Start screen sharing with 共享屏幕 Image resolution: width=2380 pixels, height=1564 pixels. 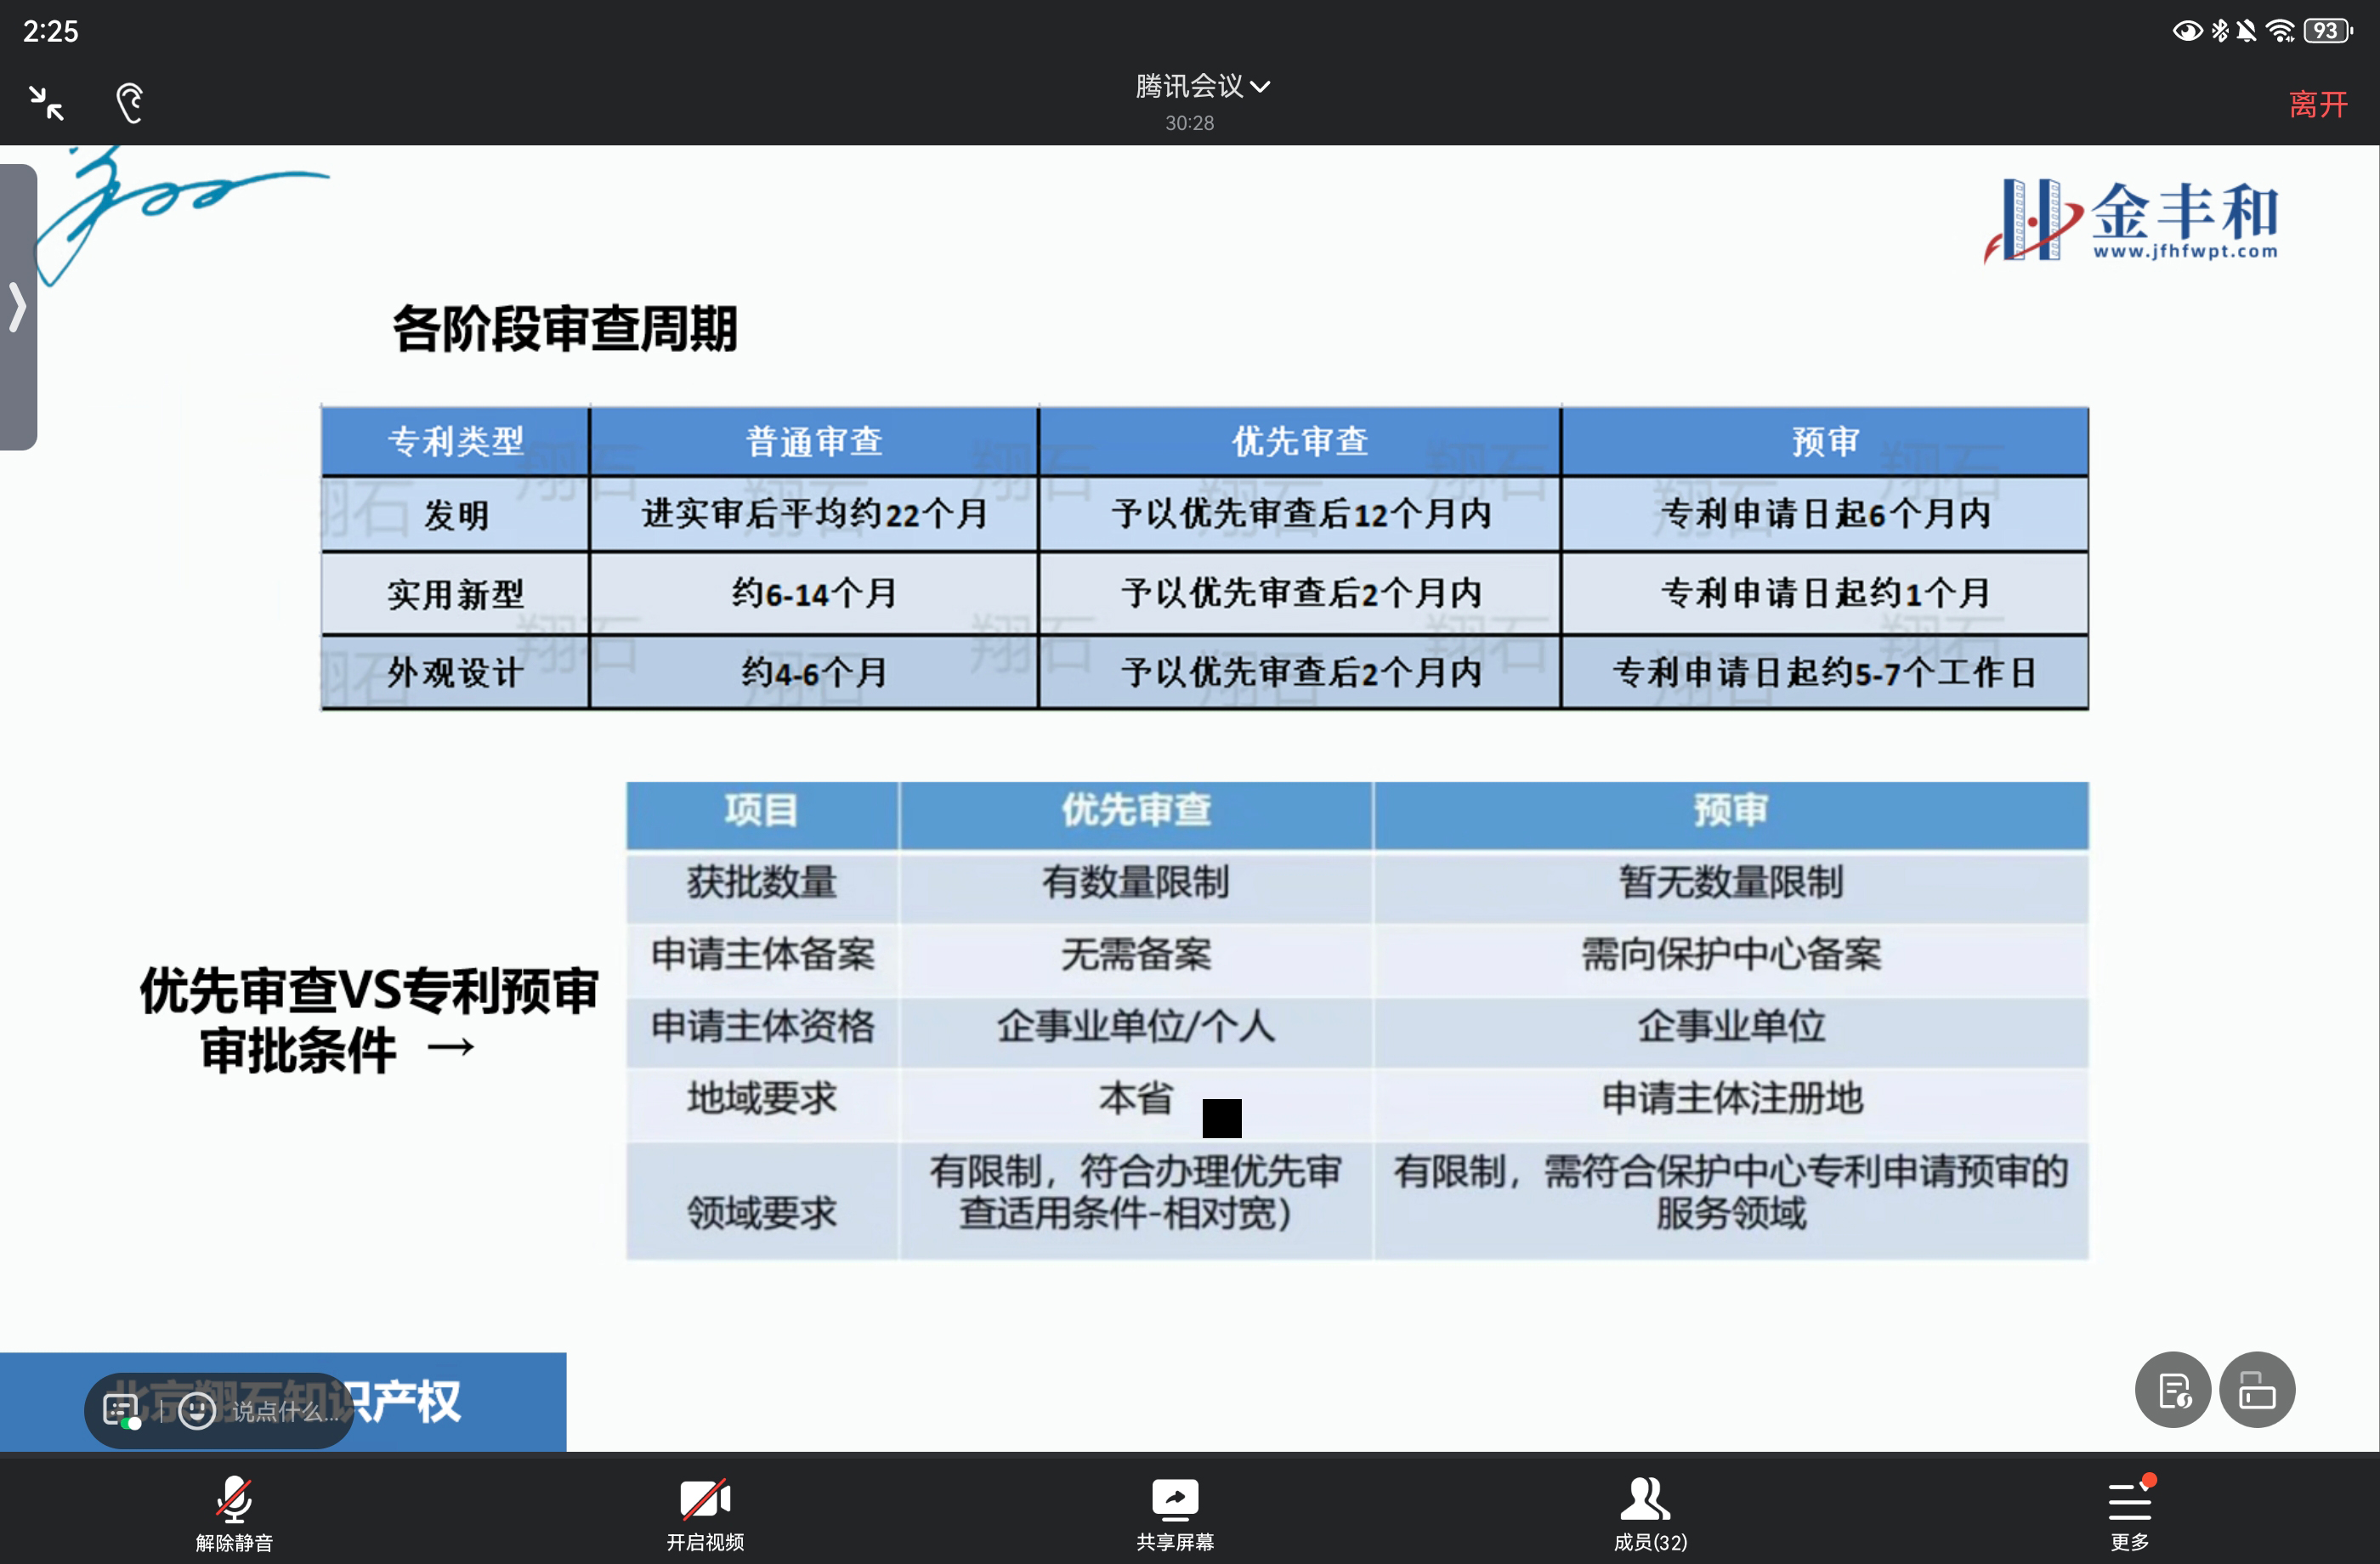point(1175,1511)
